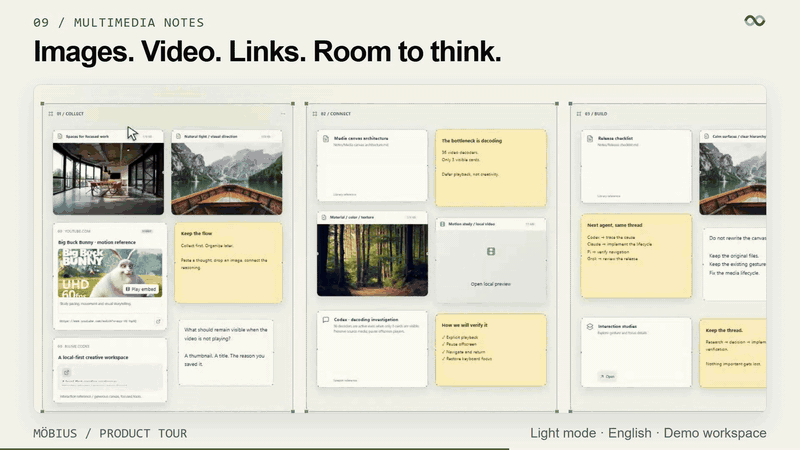800x450 pixels.
Task: Select the Do not rewrite the canvas note
Action: 734,264
